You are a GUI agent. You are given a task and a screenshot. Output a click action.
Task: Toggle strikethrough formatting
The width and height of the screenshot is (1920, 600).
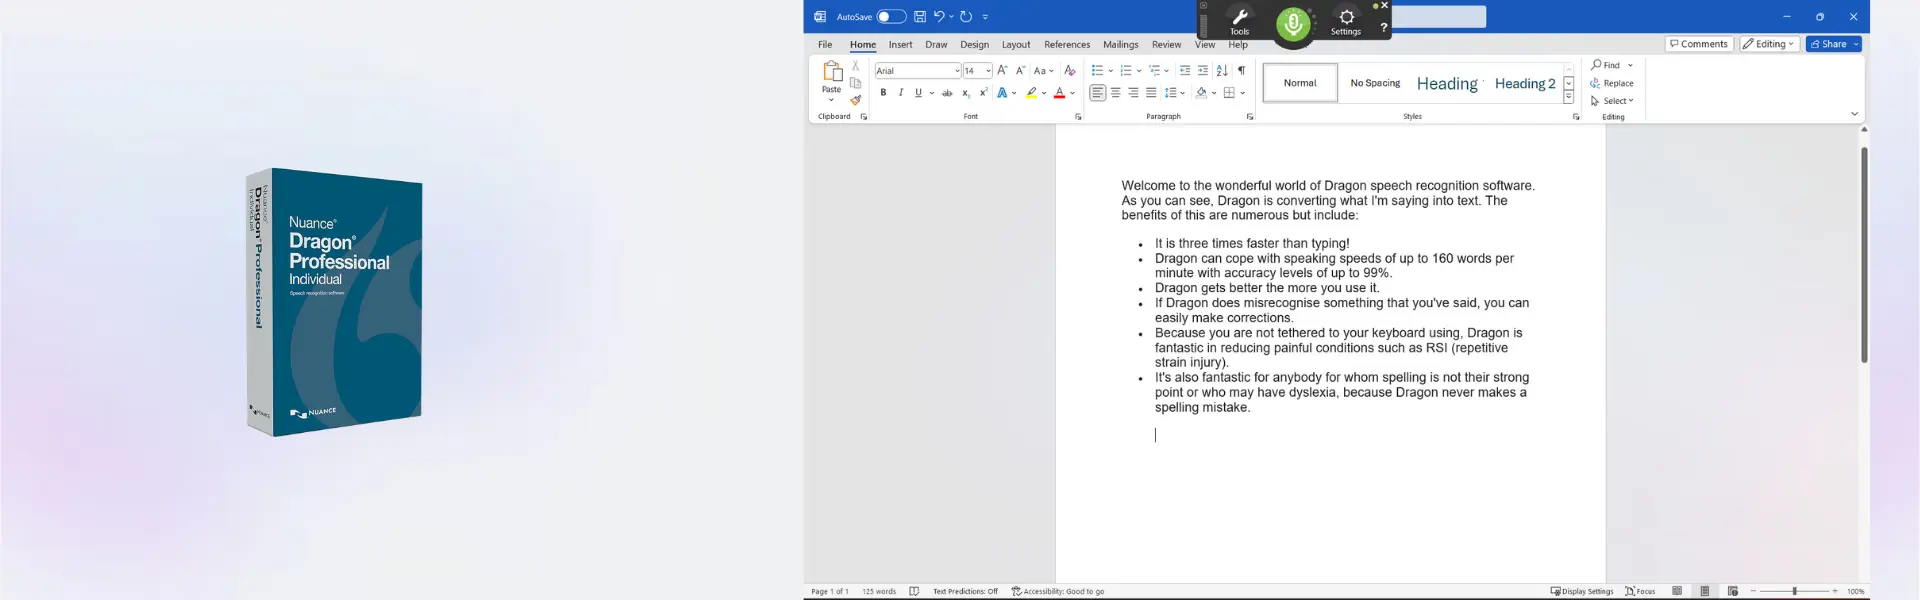[947, 93]
